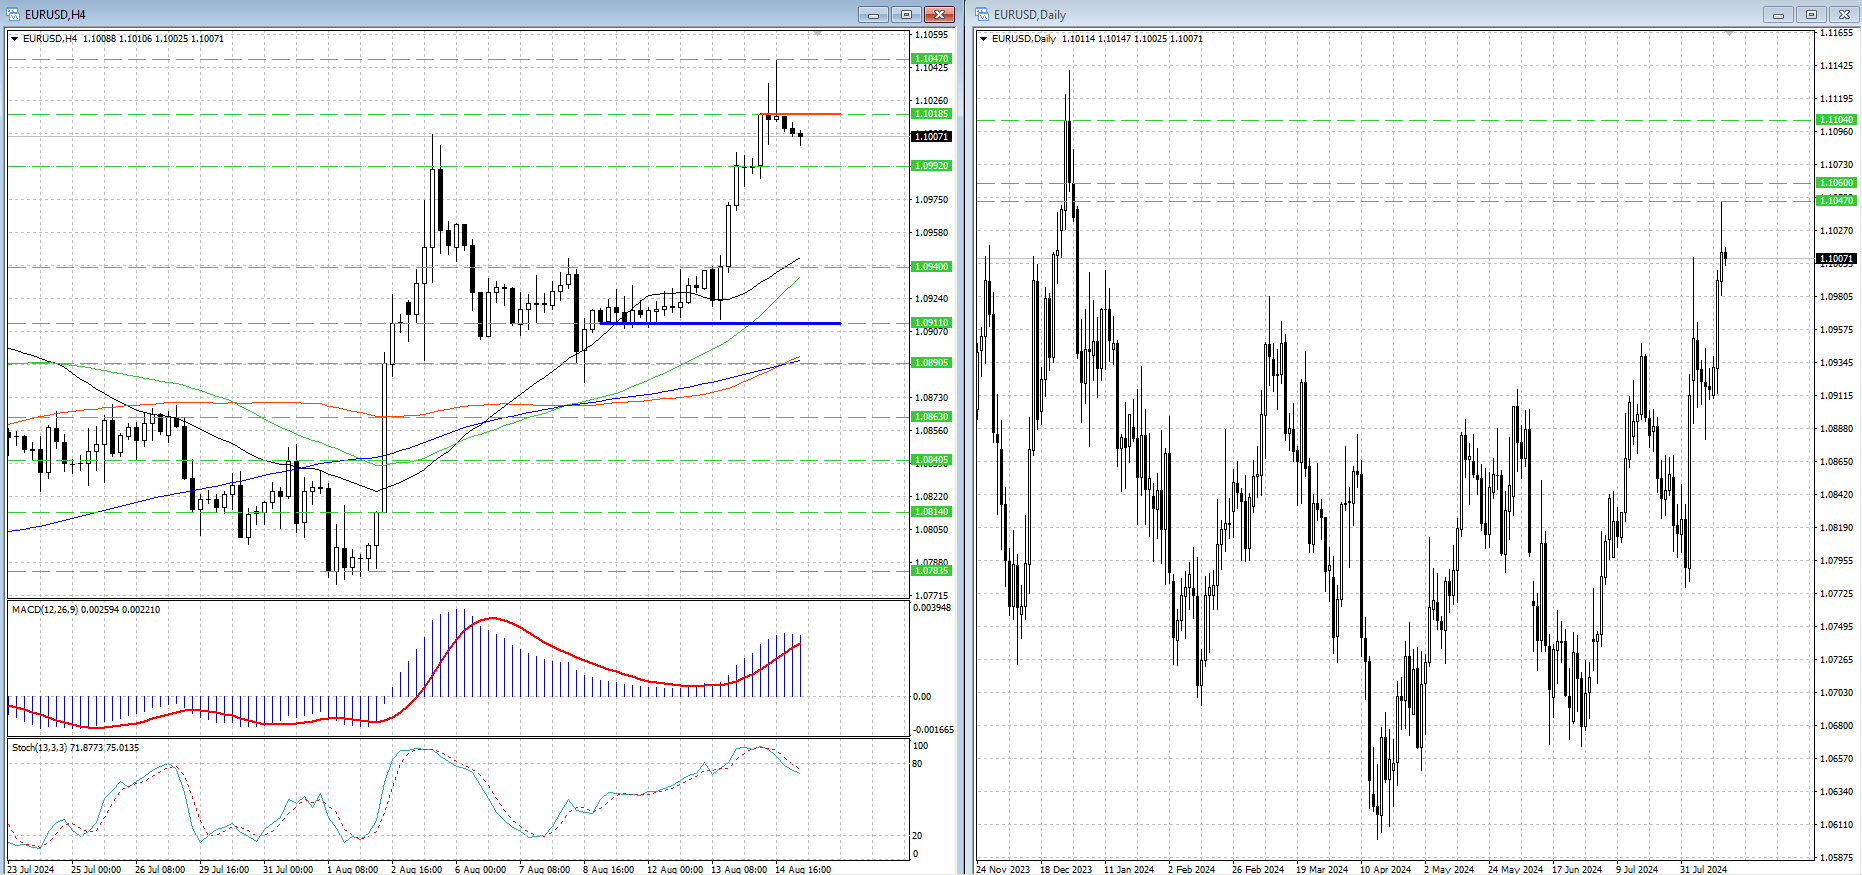The width and height of the screenshot is (1862, 875).
Task: Click the chart shift marker atop the H4 chart
Action: 817,33
